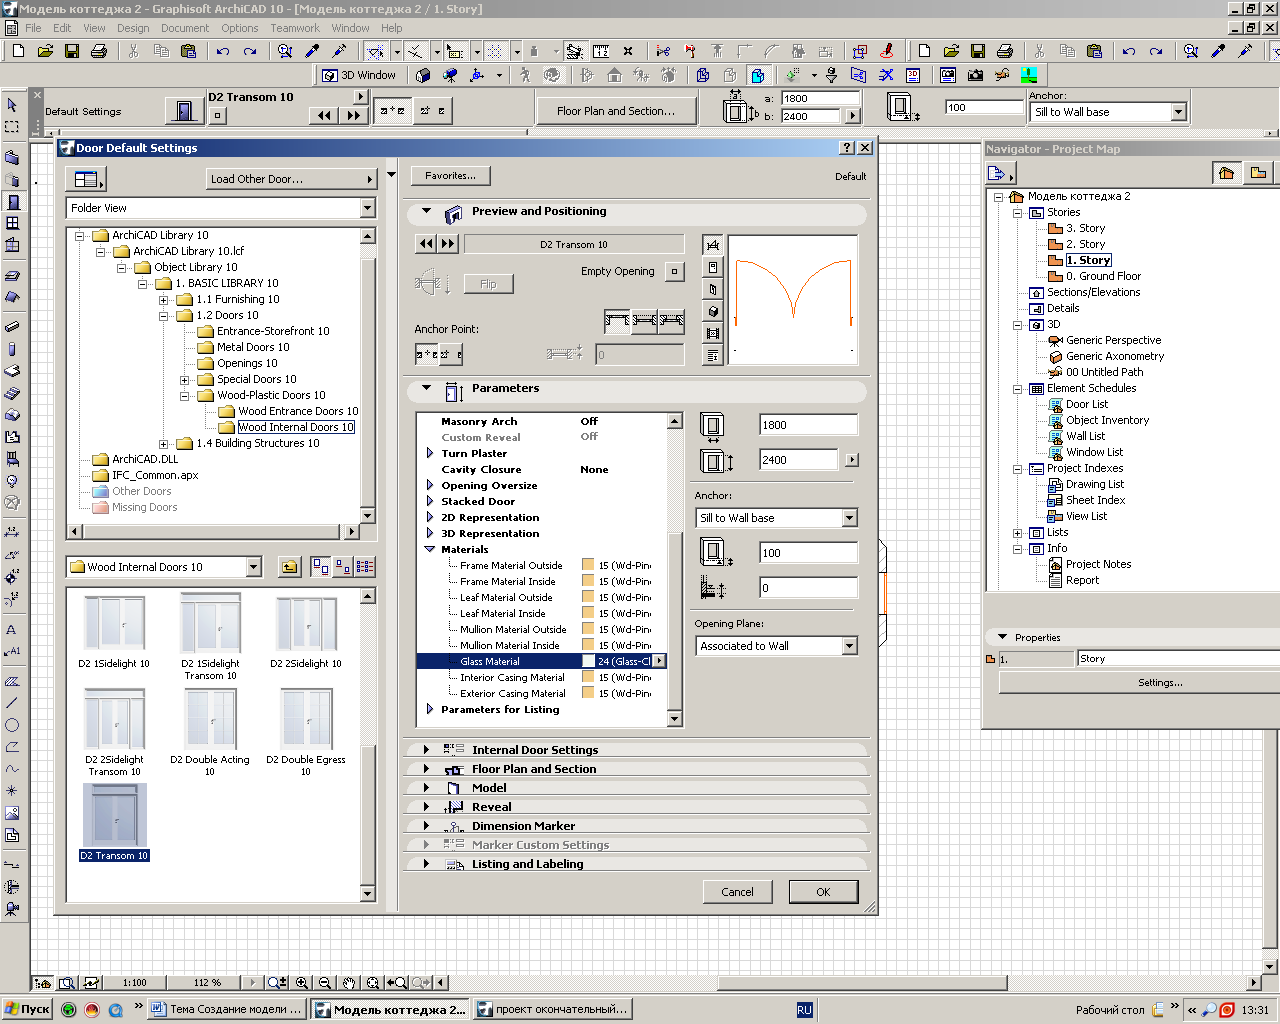This screenshot has height=1024, width=1280.
Task: Click the Leaf Material Inside swatch
Action: (588, 613)
